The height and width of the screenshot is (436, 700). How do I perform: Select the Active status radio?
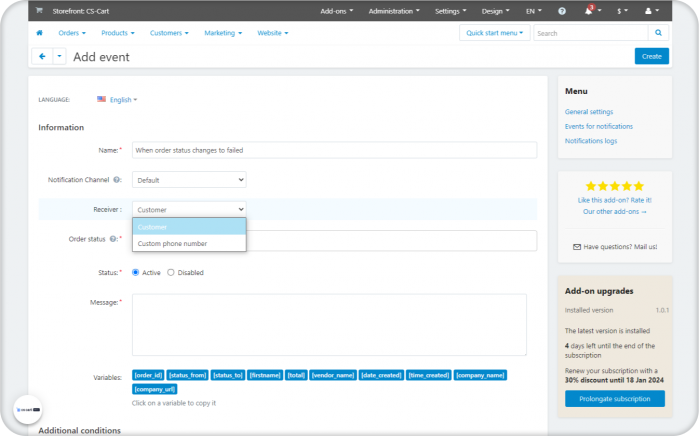135,272
